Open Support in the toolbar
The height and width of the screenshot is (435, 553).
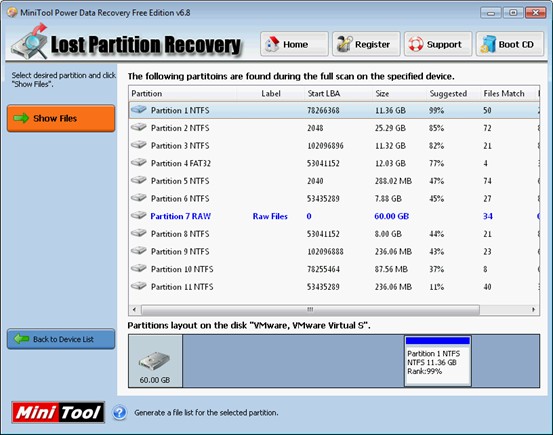pos(438,44)
